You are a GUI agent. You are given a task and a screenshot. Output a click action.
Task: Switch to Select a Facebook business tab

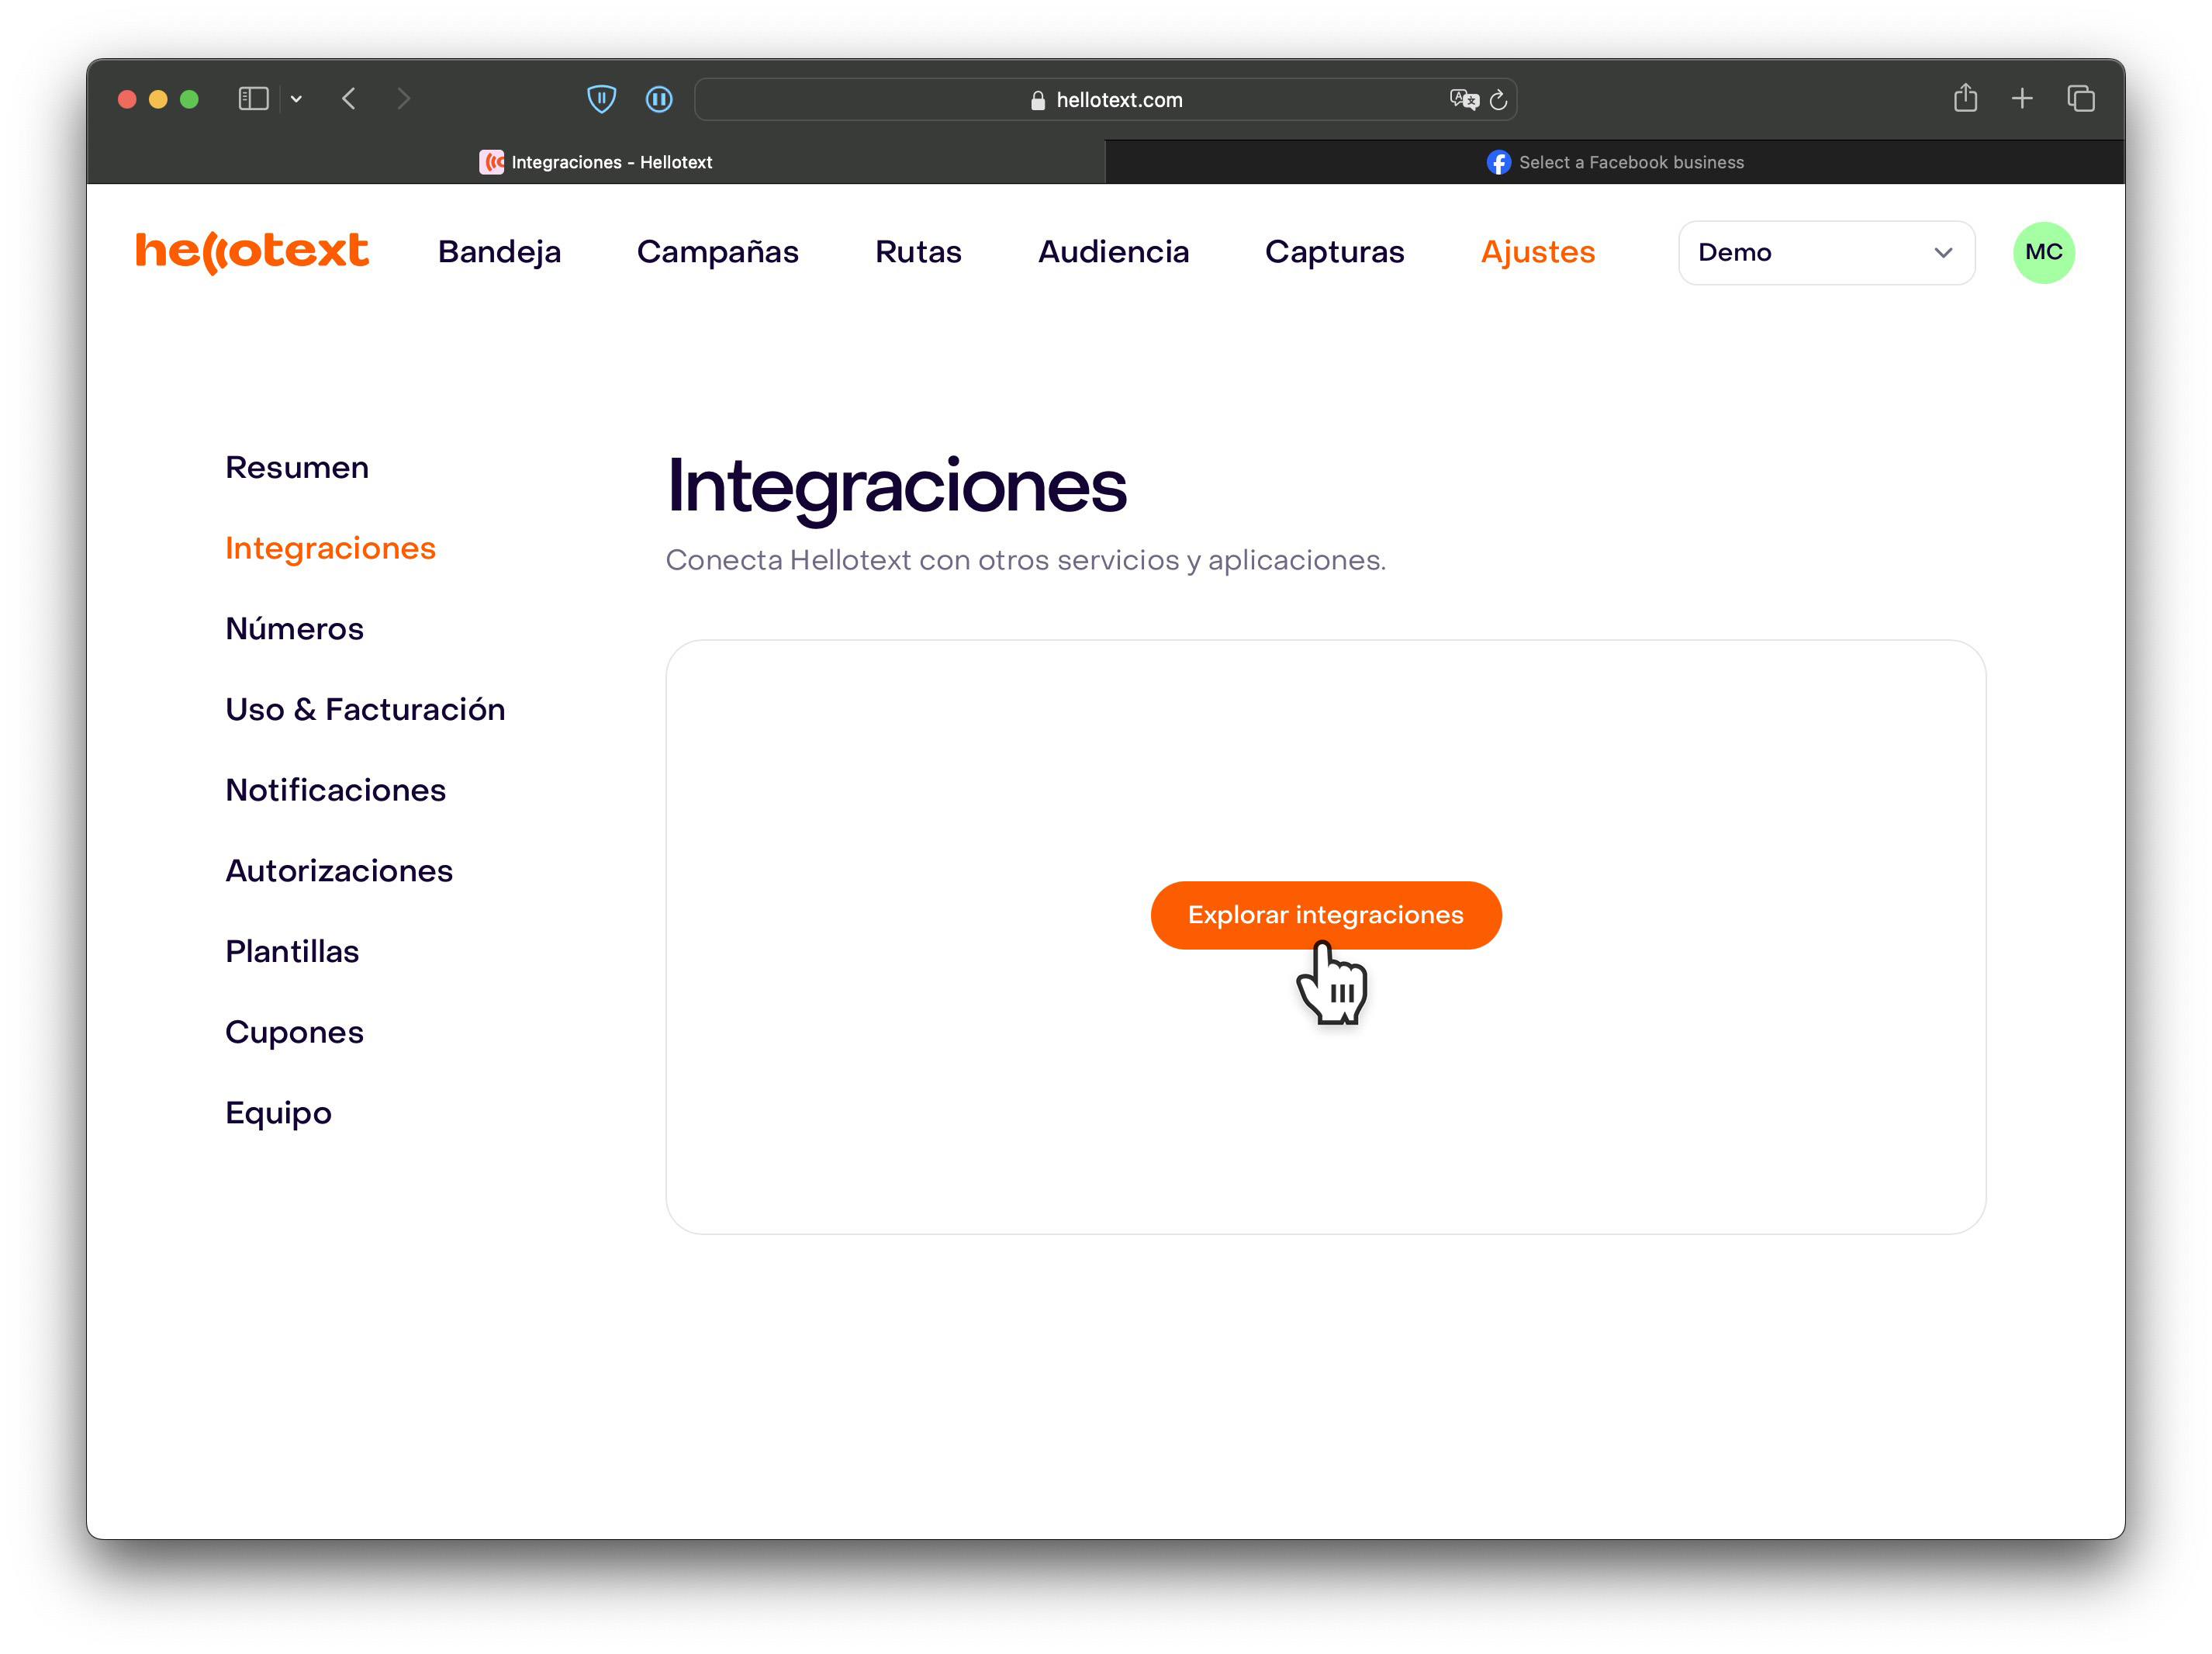1615,162
